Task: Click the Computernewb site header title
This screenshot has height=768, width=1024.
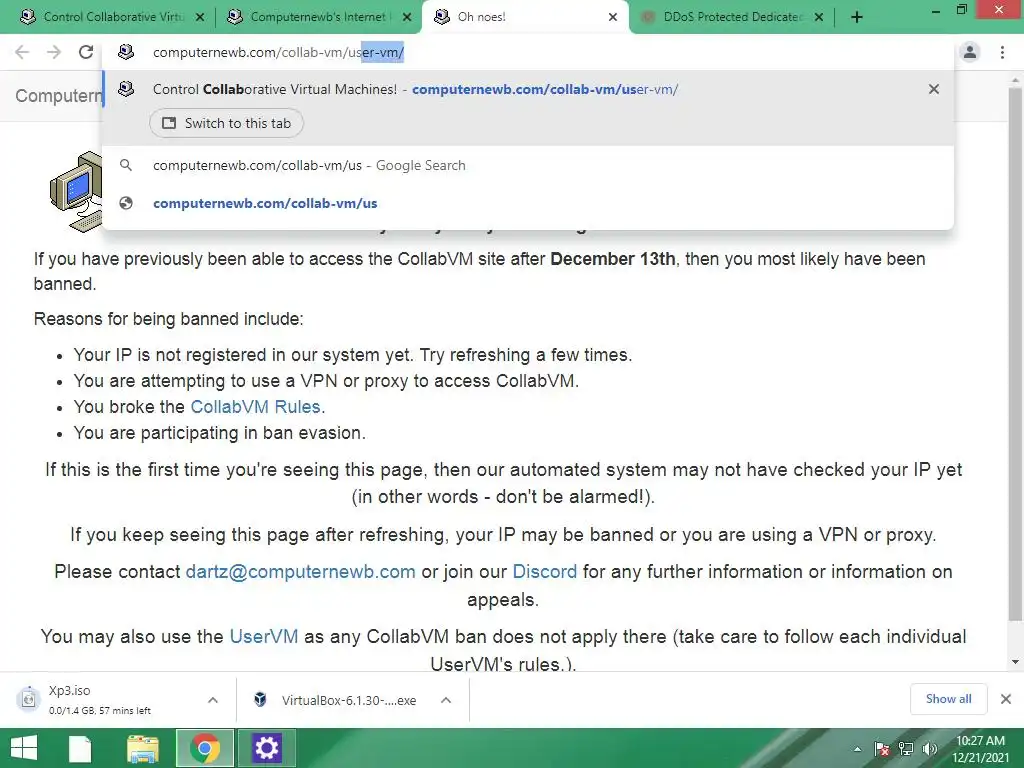Action: tap(59, 96)
